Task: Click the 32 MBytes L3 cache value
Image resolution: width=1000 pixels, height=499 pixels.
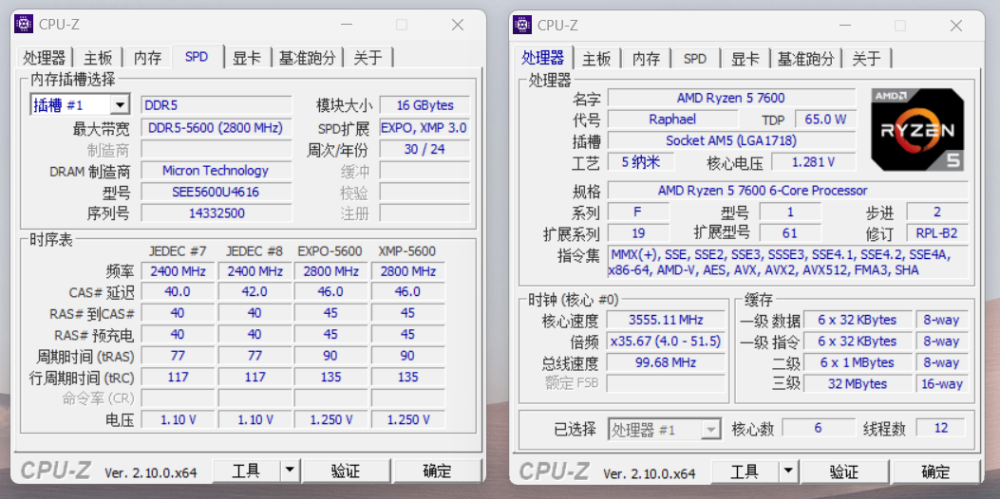Action: click(x=857, y=384)
